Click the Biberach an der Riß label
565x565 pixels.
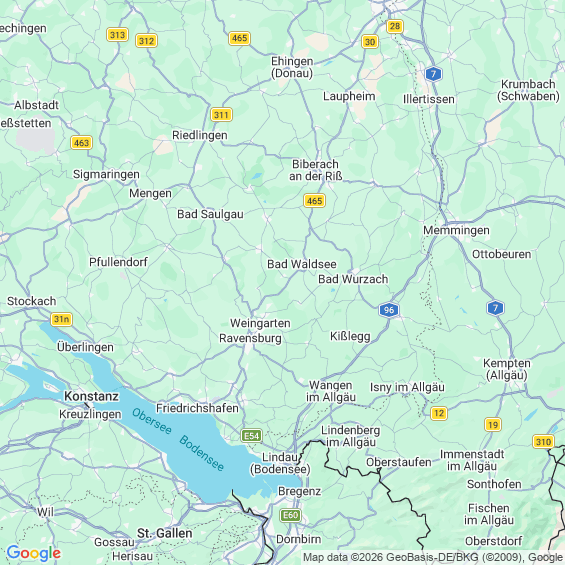point(316,170)
